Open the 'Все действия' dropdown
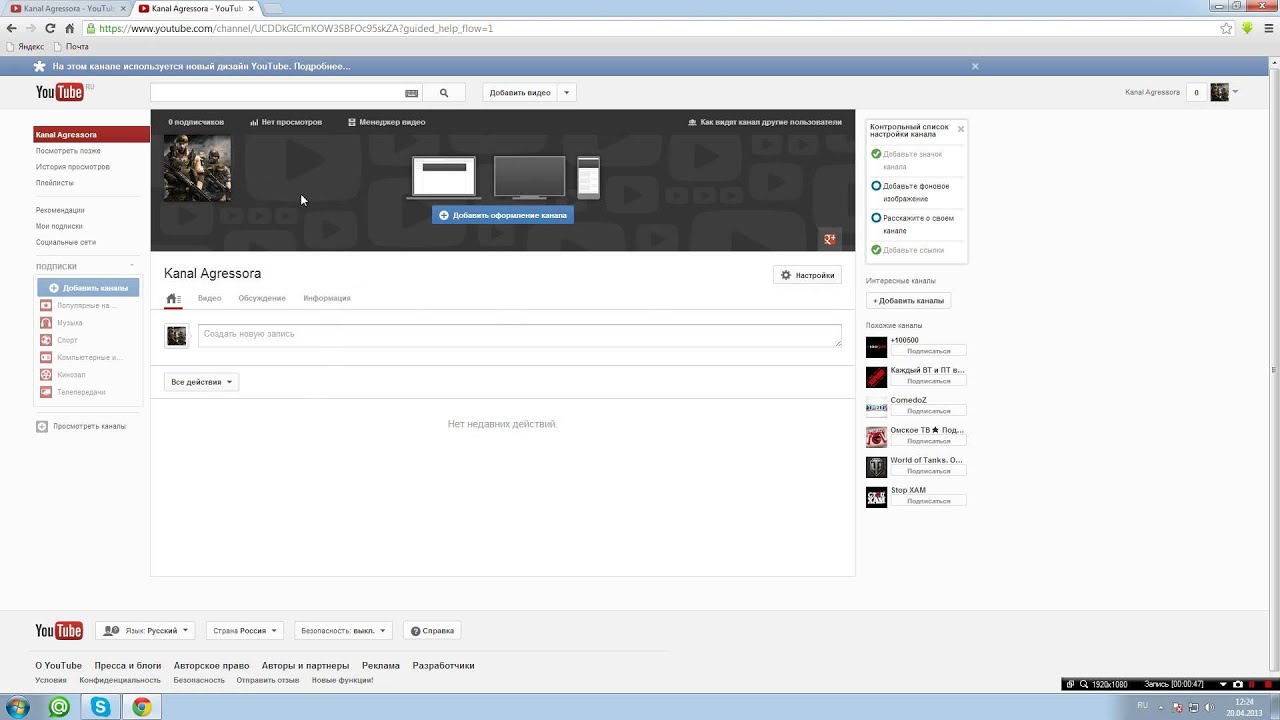Screen dimensions: 1280x720 pos(201,382)
